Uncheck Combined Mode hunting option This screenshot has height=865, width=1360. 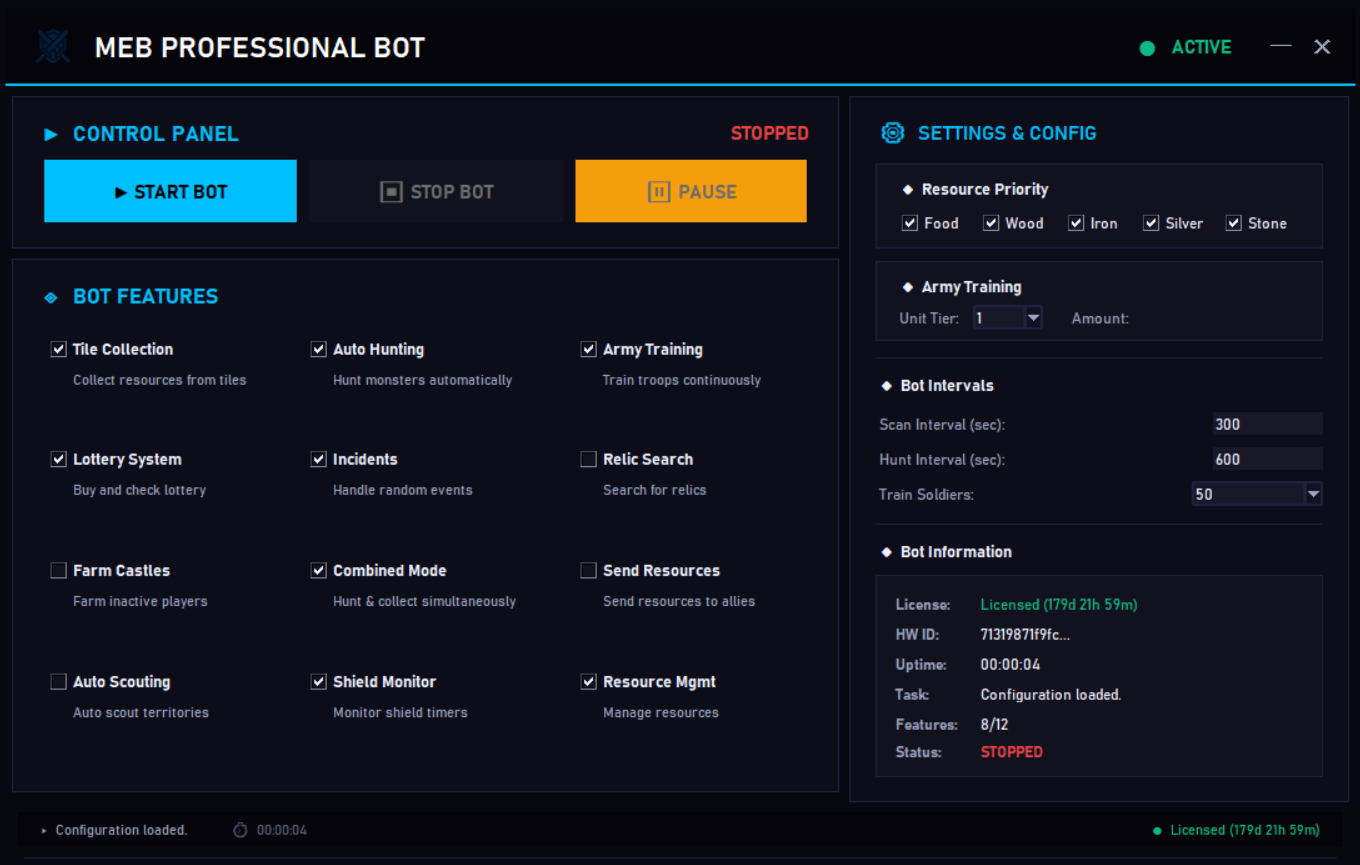point(318,570)
